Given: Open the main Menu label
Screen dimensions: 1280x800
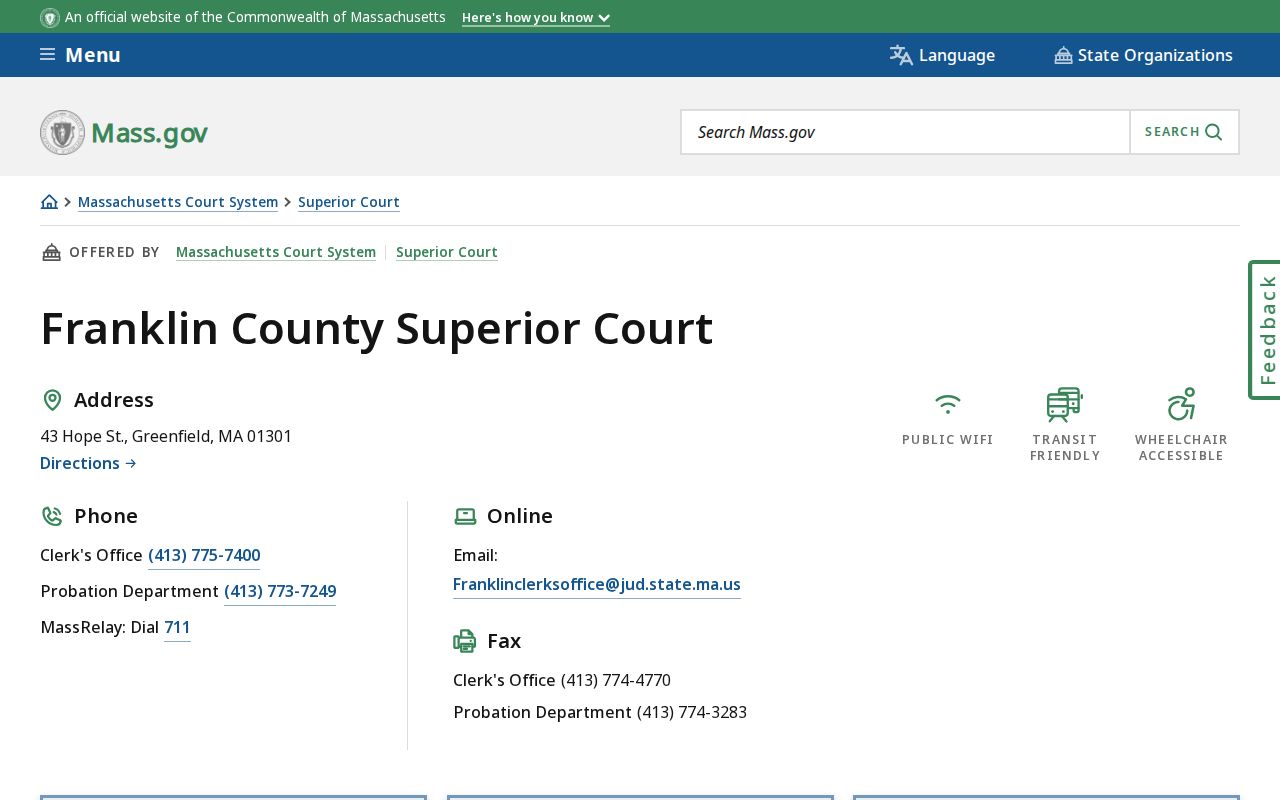Looking at the screenshot, I should coord(93,55).
